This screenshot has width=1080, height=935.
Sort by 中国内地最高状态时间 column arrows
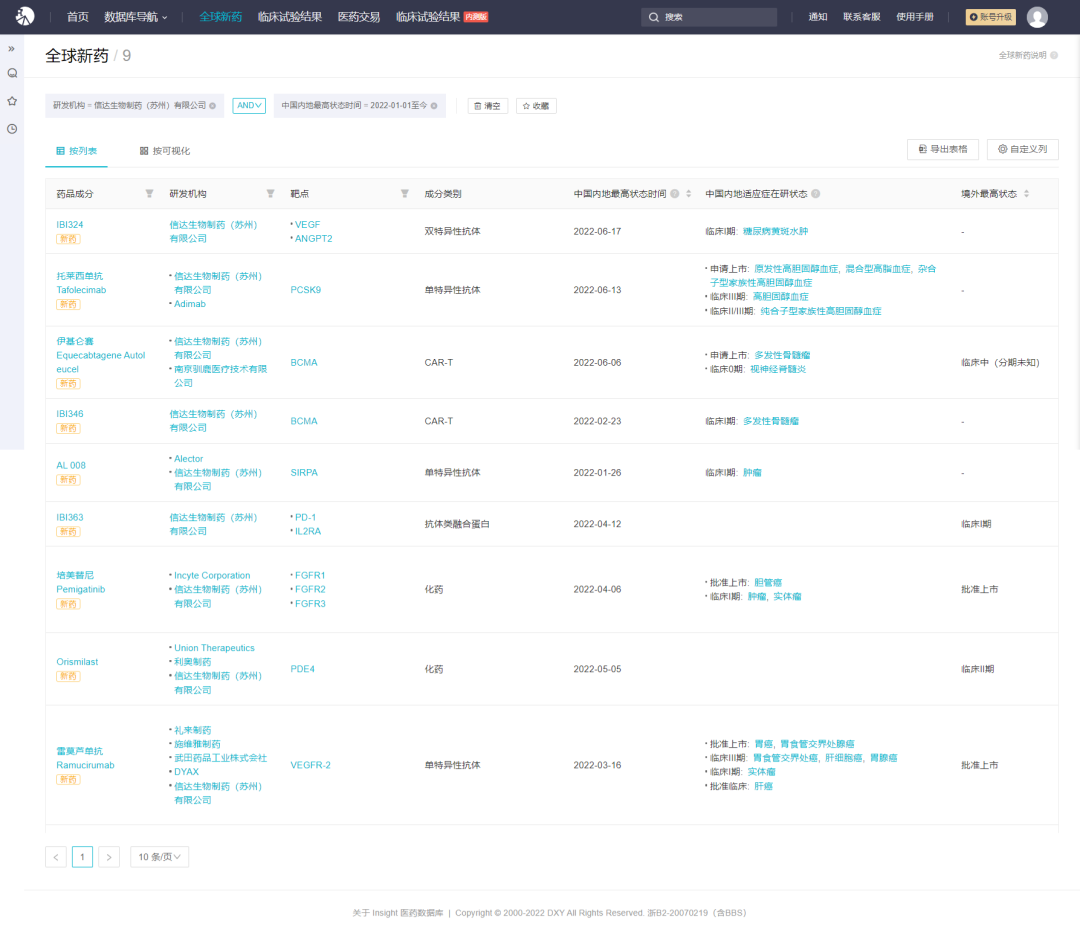click(x=689, y=194)
